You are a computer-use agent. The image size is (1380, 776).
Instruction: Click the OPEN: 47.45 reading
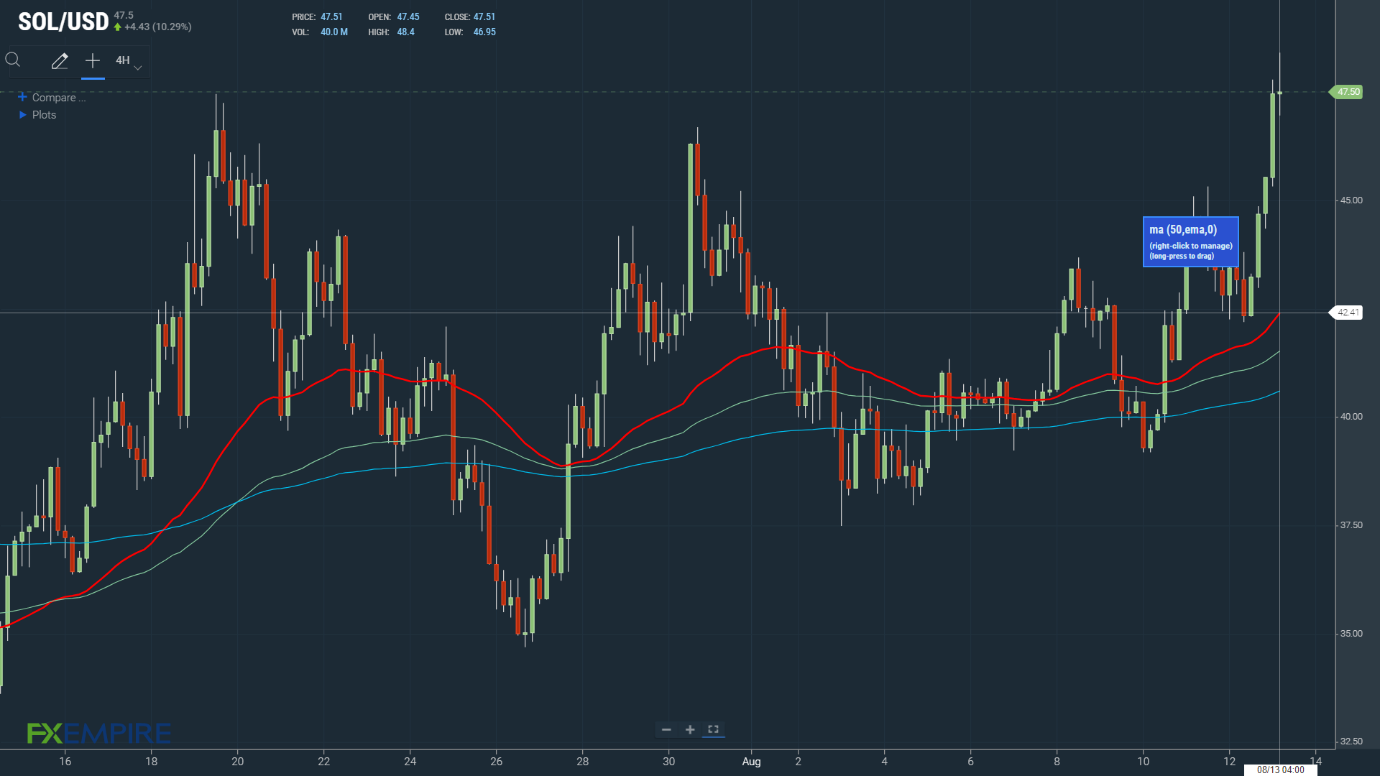[x=394, y=17]
